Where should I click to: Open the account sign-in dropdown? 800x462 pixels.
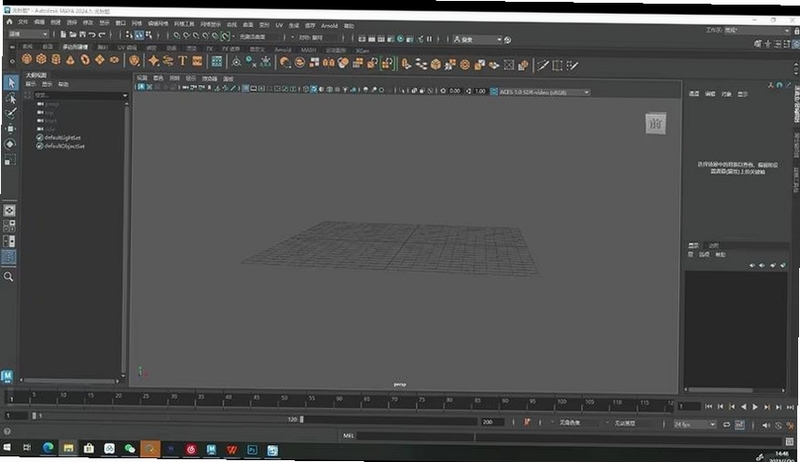pyautogui.click(x=478, y=39)
